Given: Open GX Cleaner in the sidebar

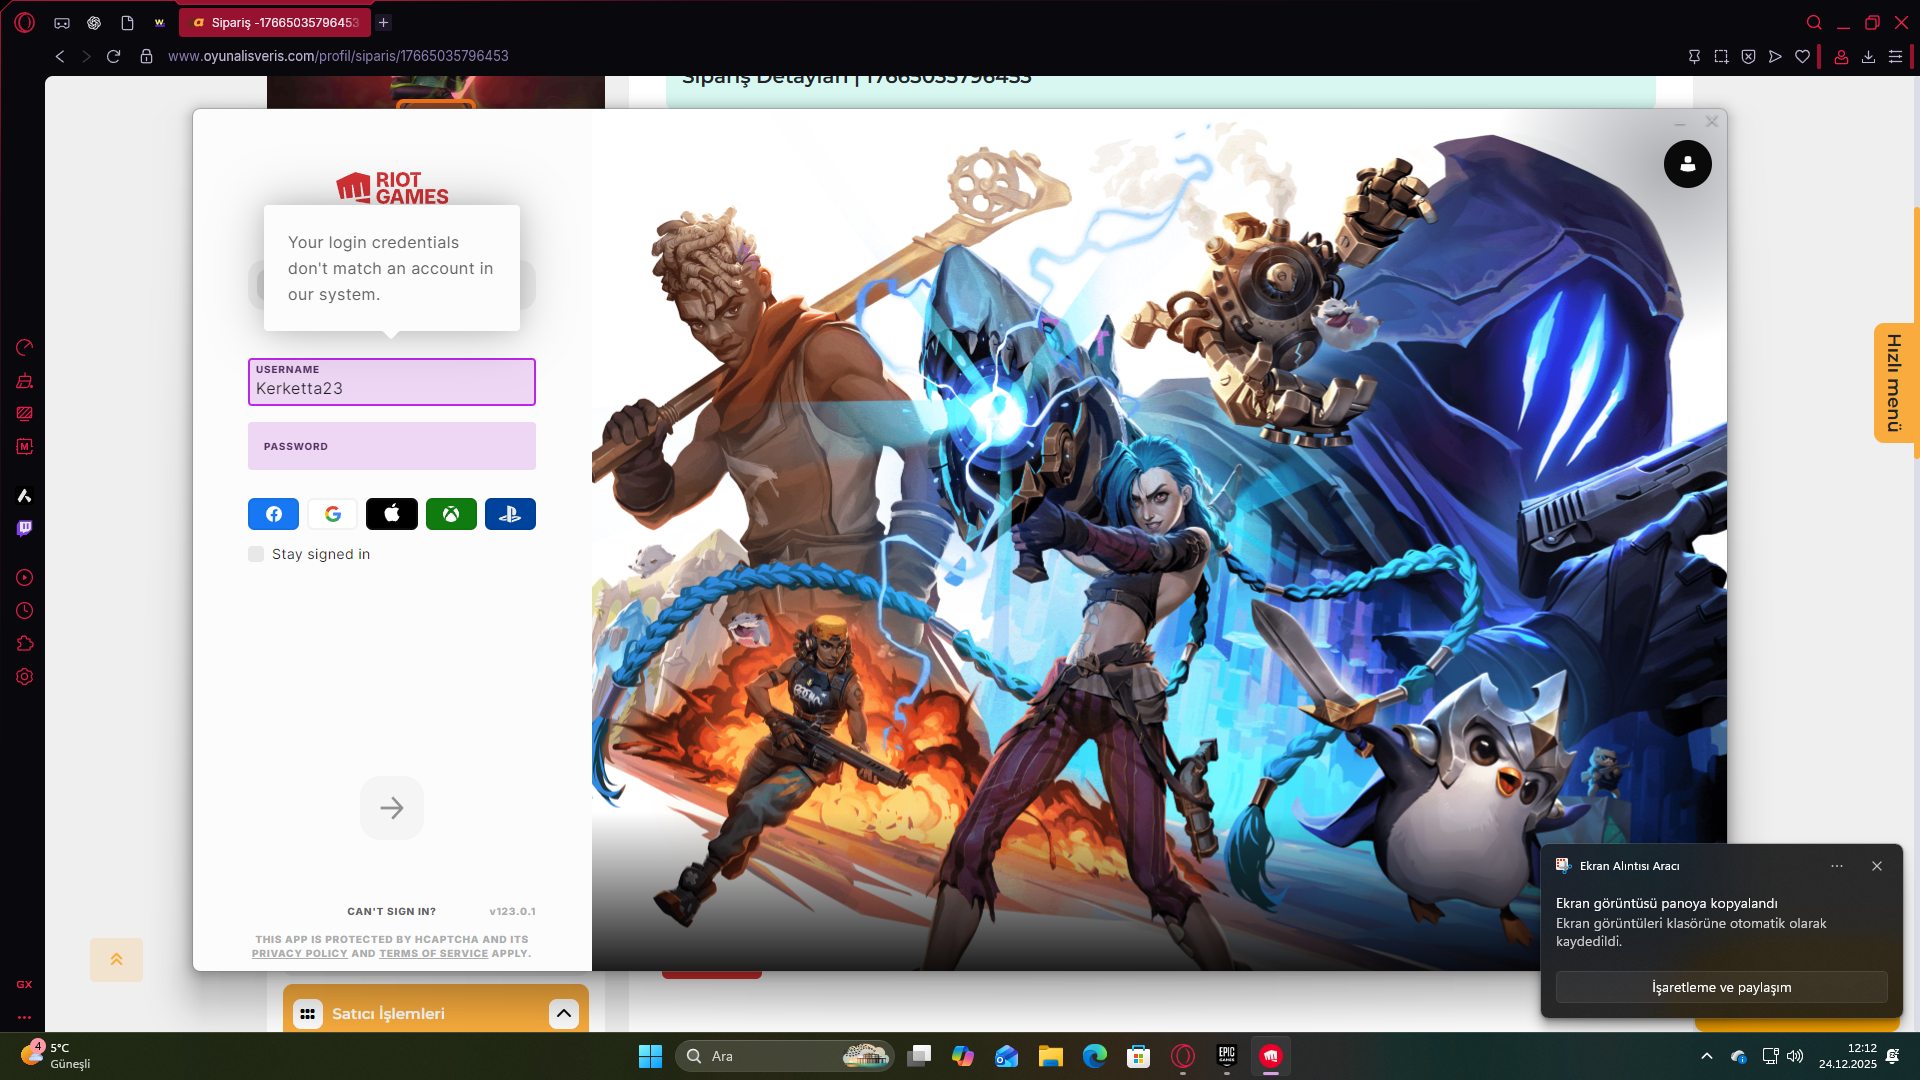Looking at the screenshot, I should (x=25, y=380).
